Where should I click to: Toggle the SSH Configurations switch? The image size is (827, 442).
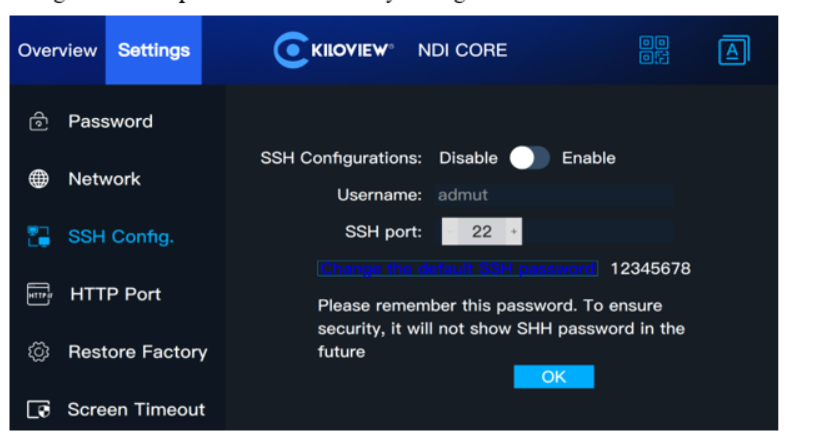(x=530, y=158)
